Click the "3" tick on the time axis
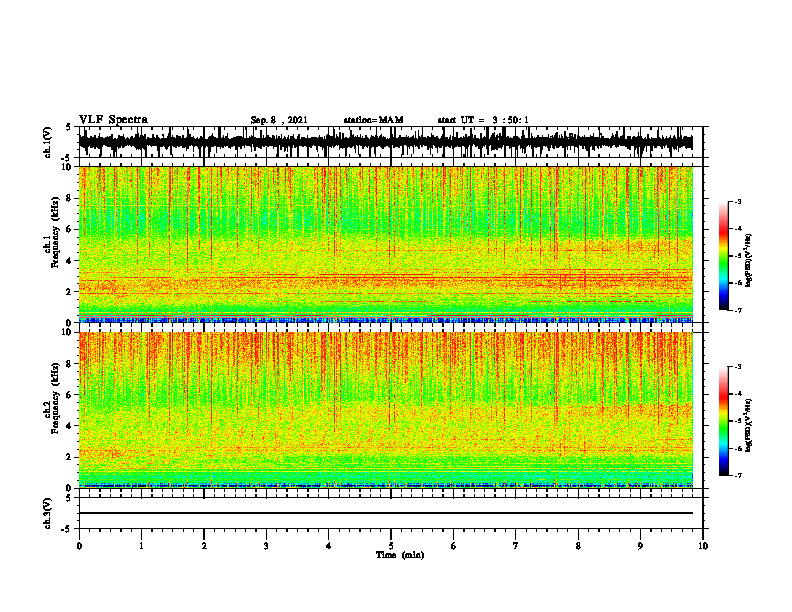This screenshot has height=612, width=792. (x=266, y=546)
